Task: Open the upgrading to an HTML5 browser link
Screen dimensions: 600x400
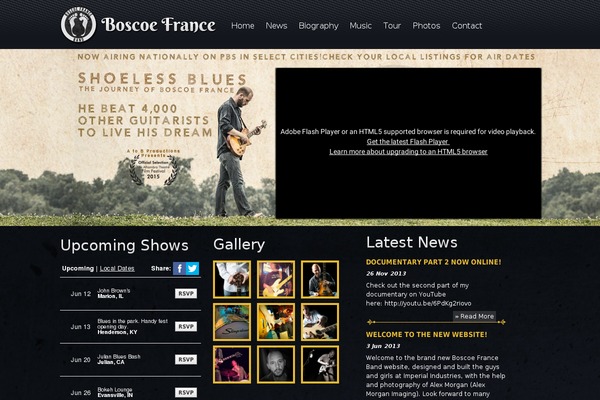Action: (408, 152)
